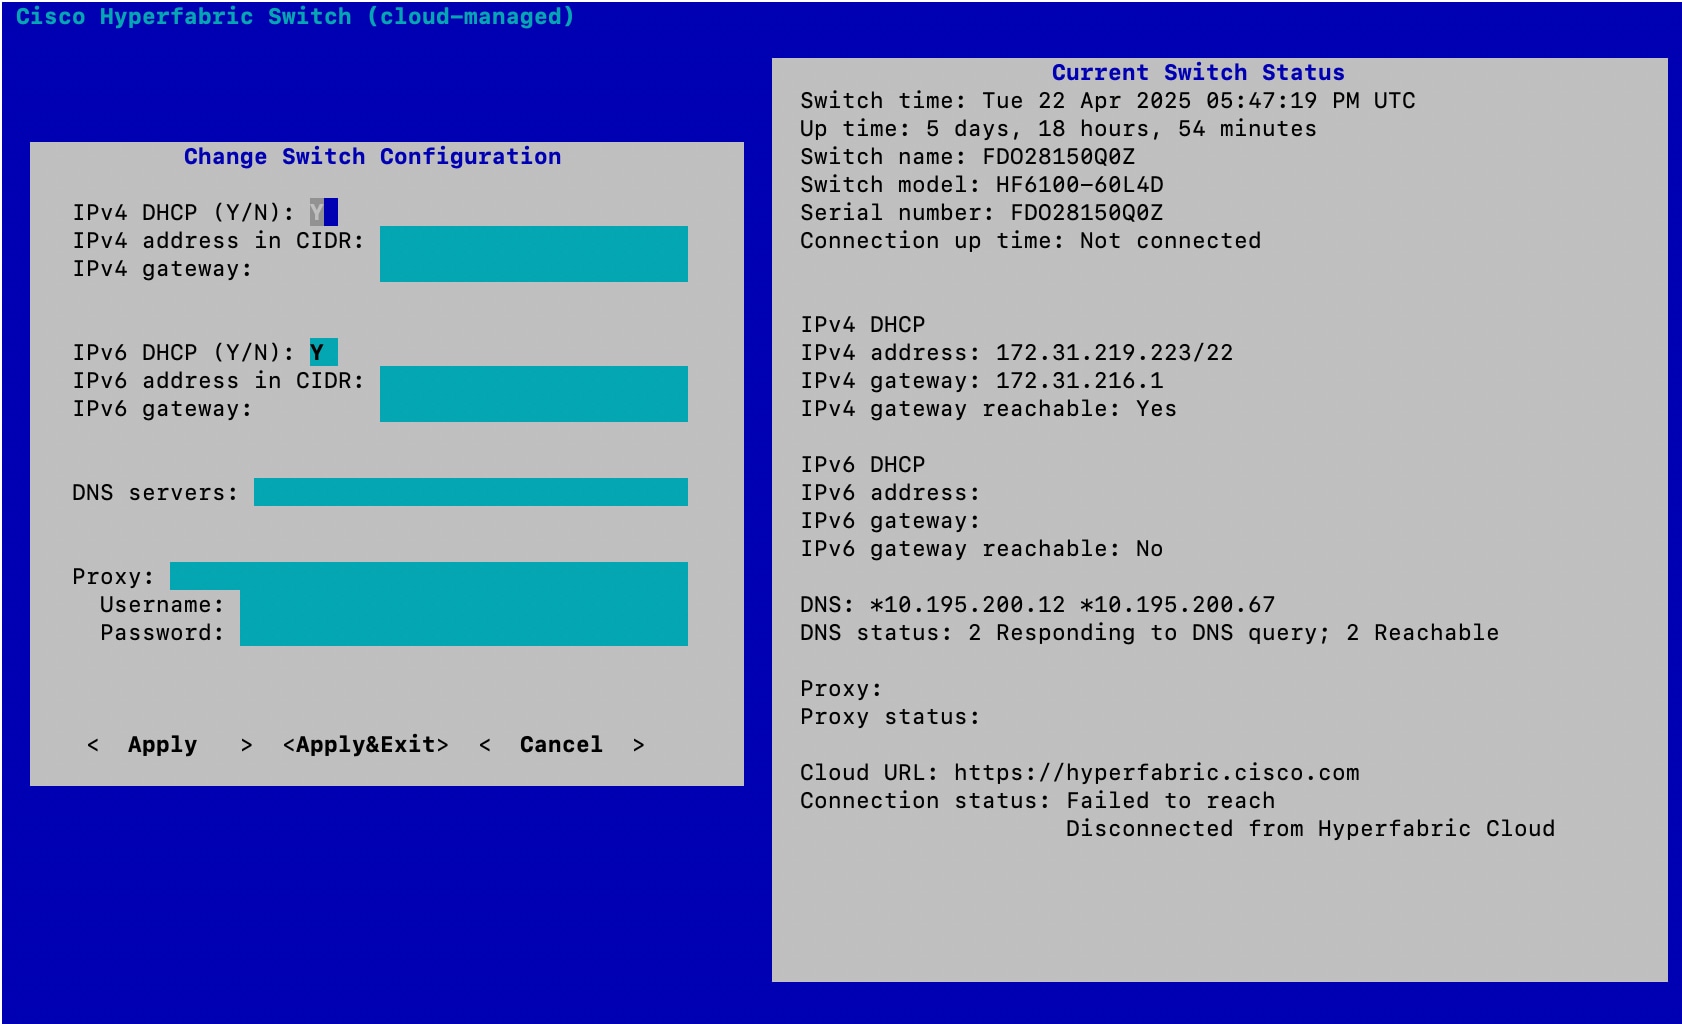1682x1024 pixels.
Task: Click the IPv6 DHCP (Y/N) label
Action: 184,353
